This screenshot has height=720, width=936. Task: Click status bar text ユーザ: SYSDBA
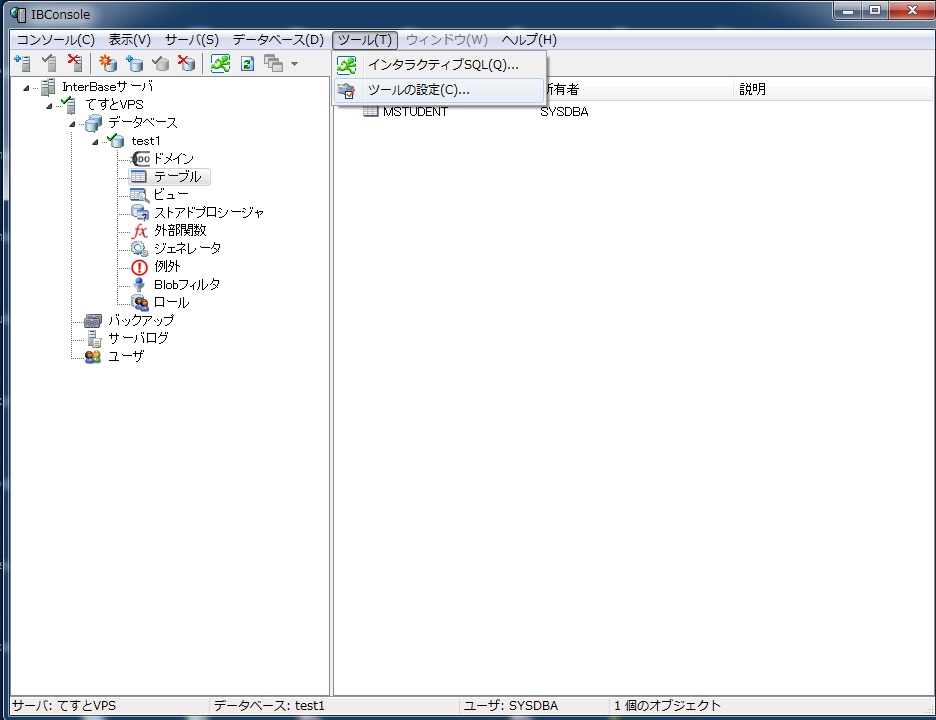(x=511, y=706)
